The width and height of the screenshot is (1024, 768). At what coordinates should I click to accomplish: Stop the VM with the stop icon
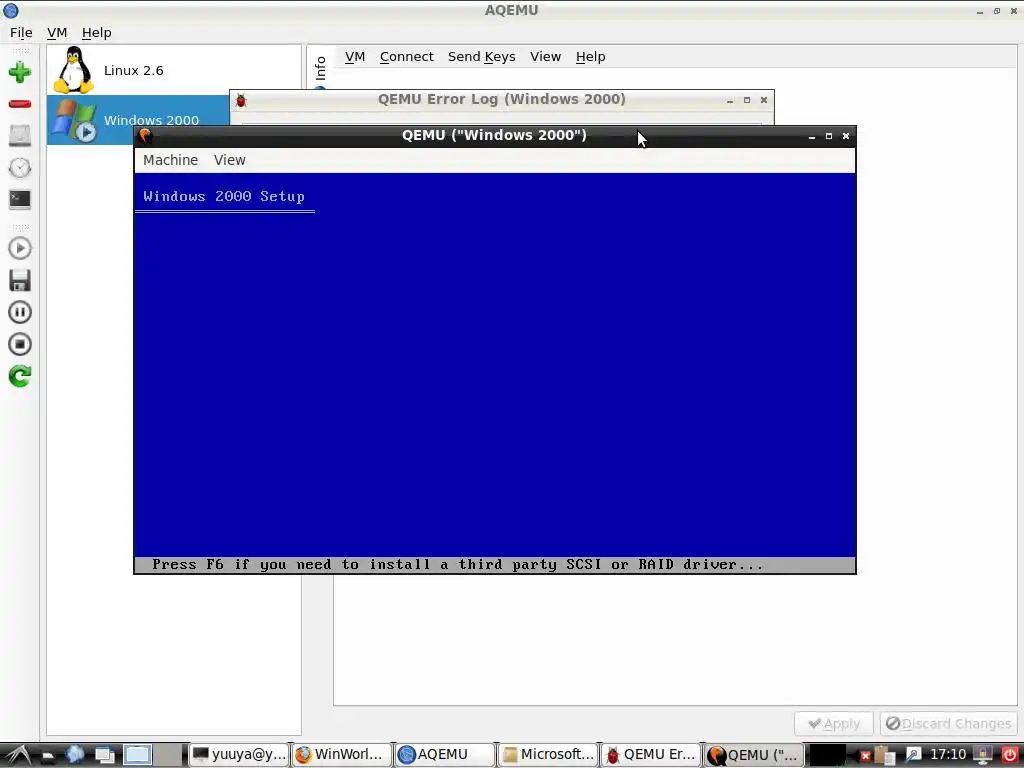pyautogui.click(x=20, y=344)
